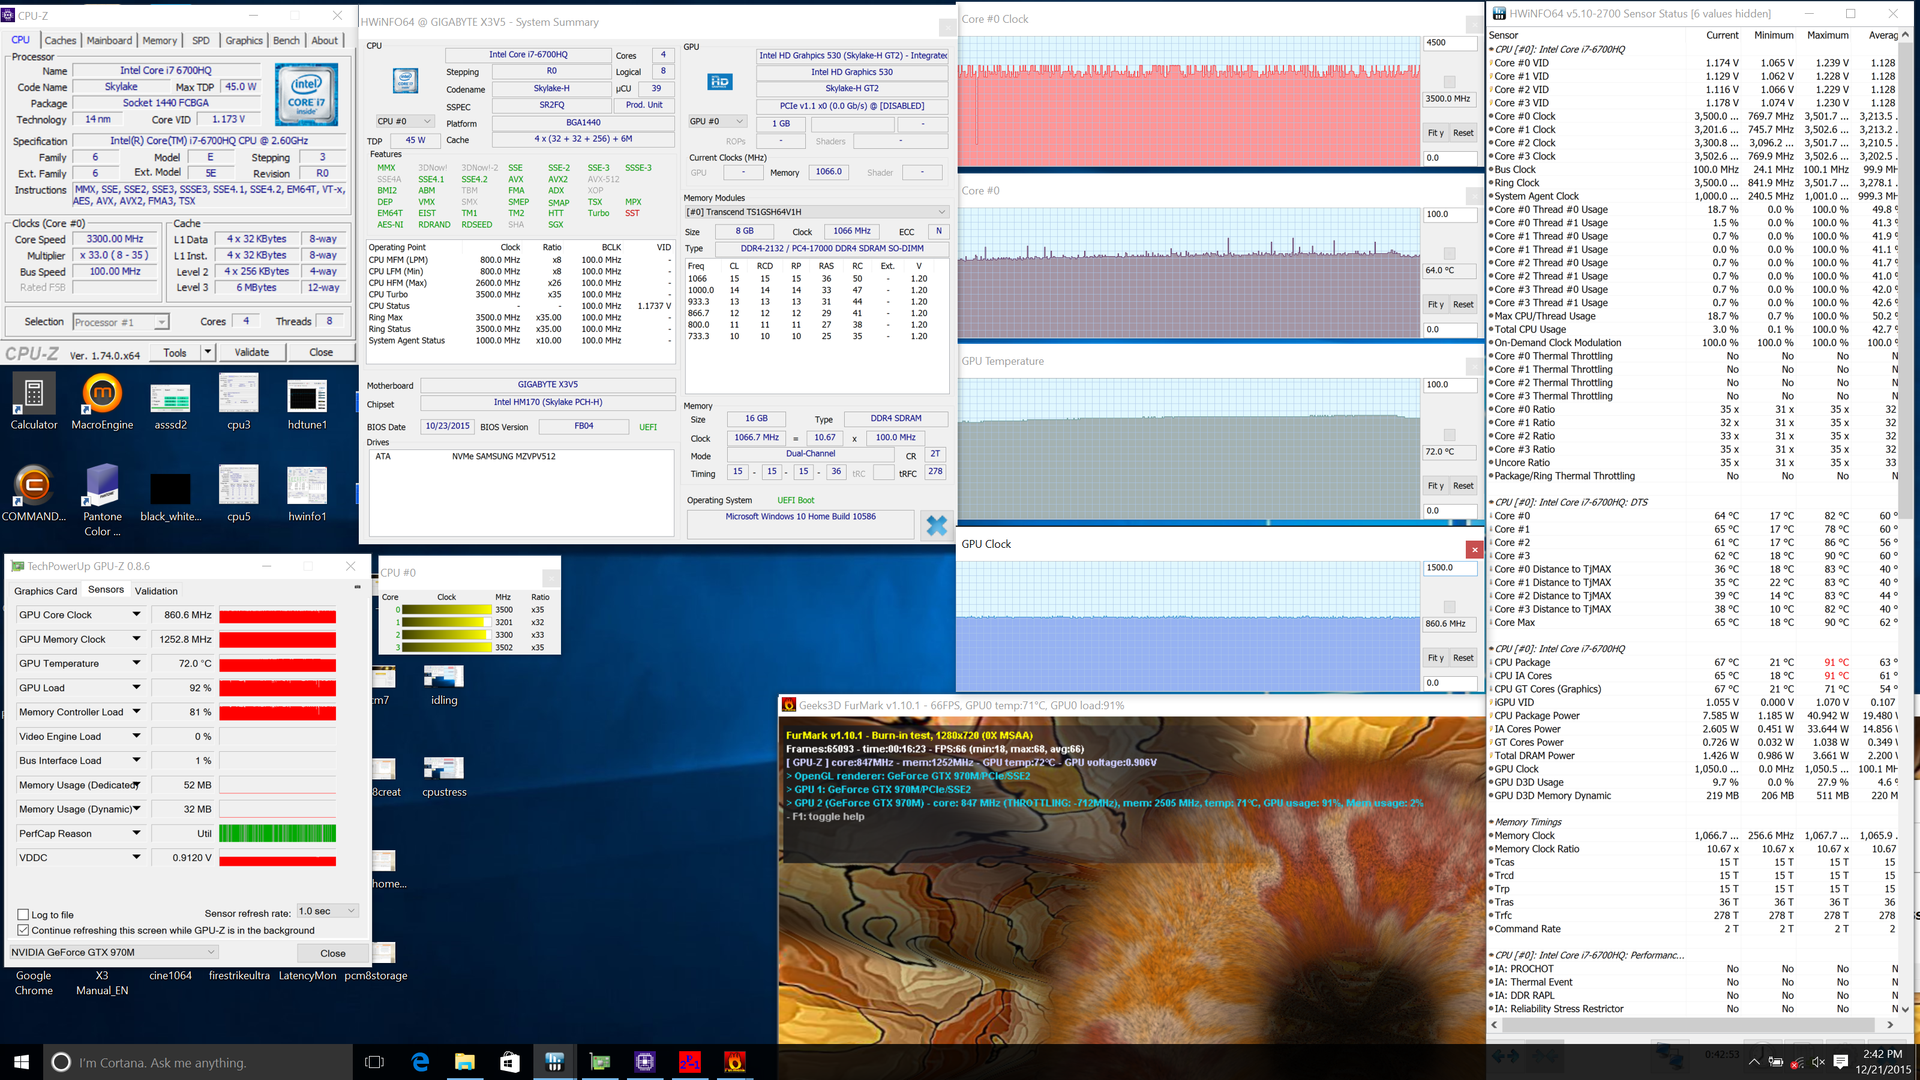
Task: Click the FurMark taskbar icon
Action: (x=735, y=1062)
